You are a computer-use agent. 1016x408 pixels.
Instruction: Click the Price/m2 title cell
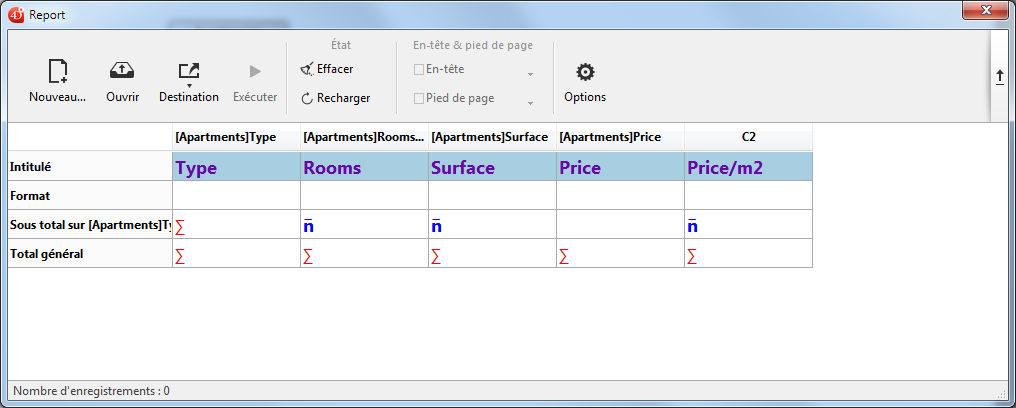point(748,167)
